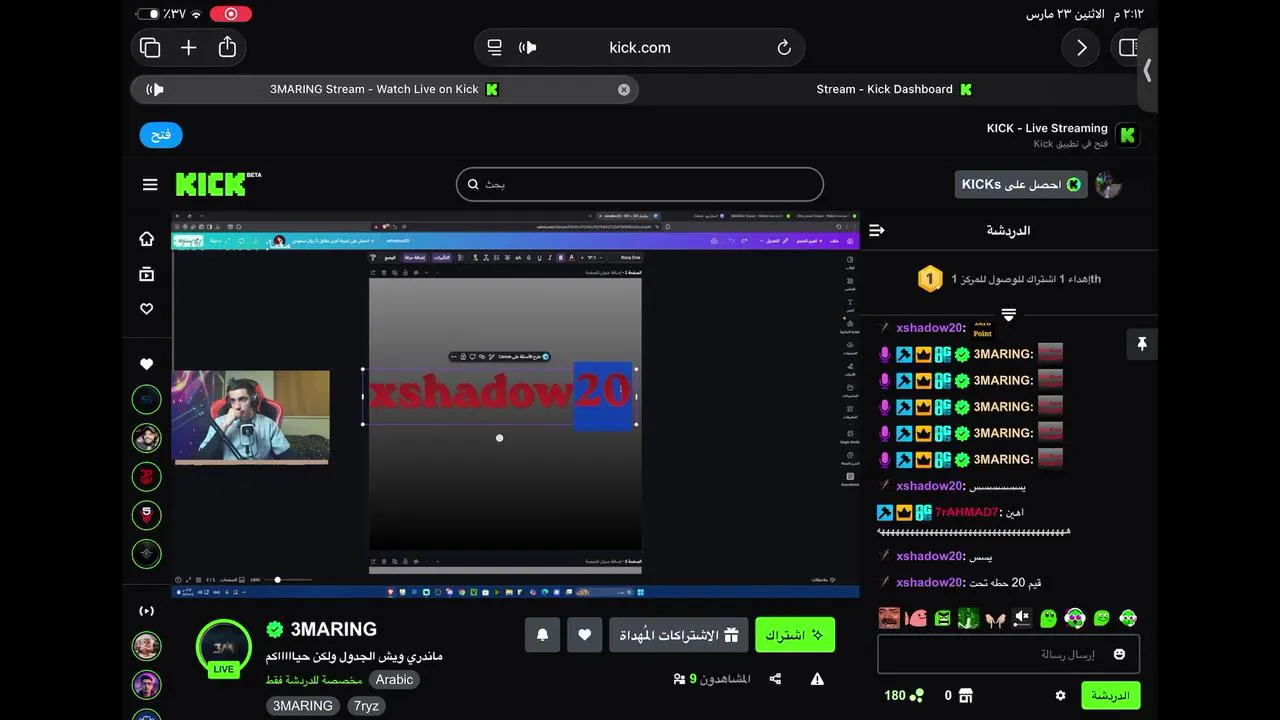
Task: Open Safari page settings reader icon
Action: click(x=494, y=48)
